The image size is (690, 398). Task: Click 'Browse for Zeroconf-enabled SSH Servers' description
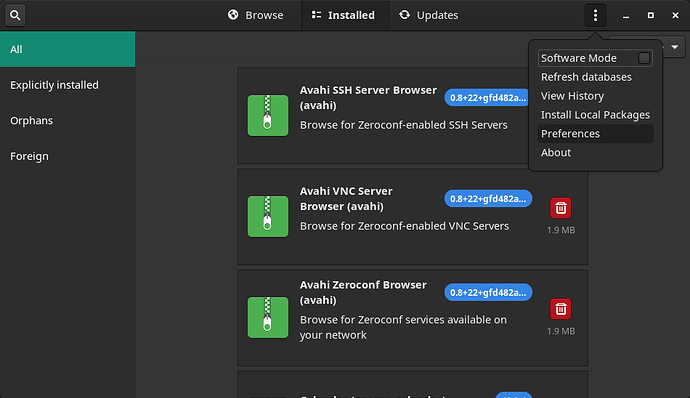(x=404, y=125)
